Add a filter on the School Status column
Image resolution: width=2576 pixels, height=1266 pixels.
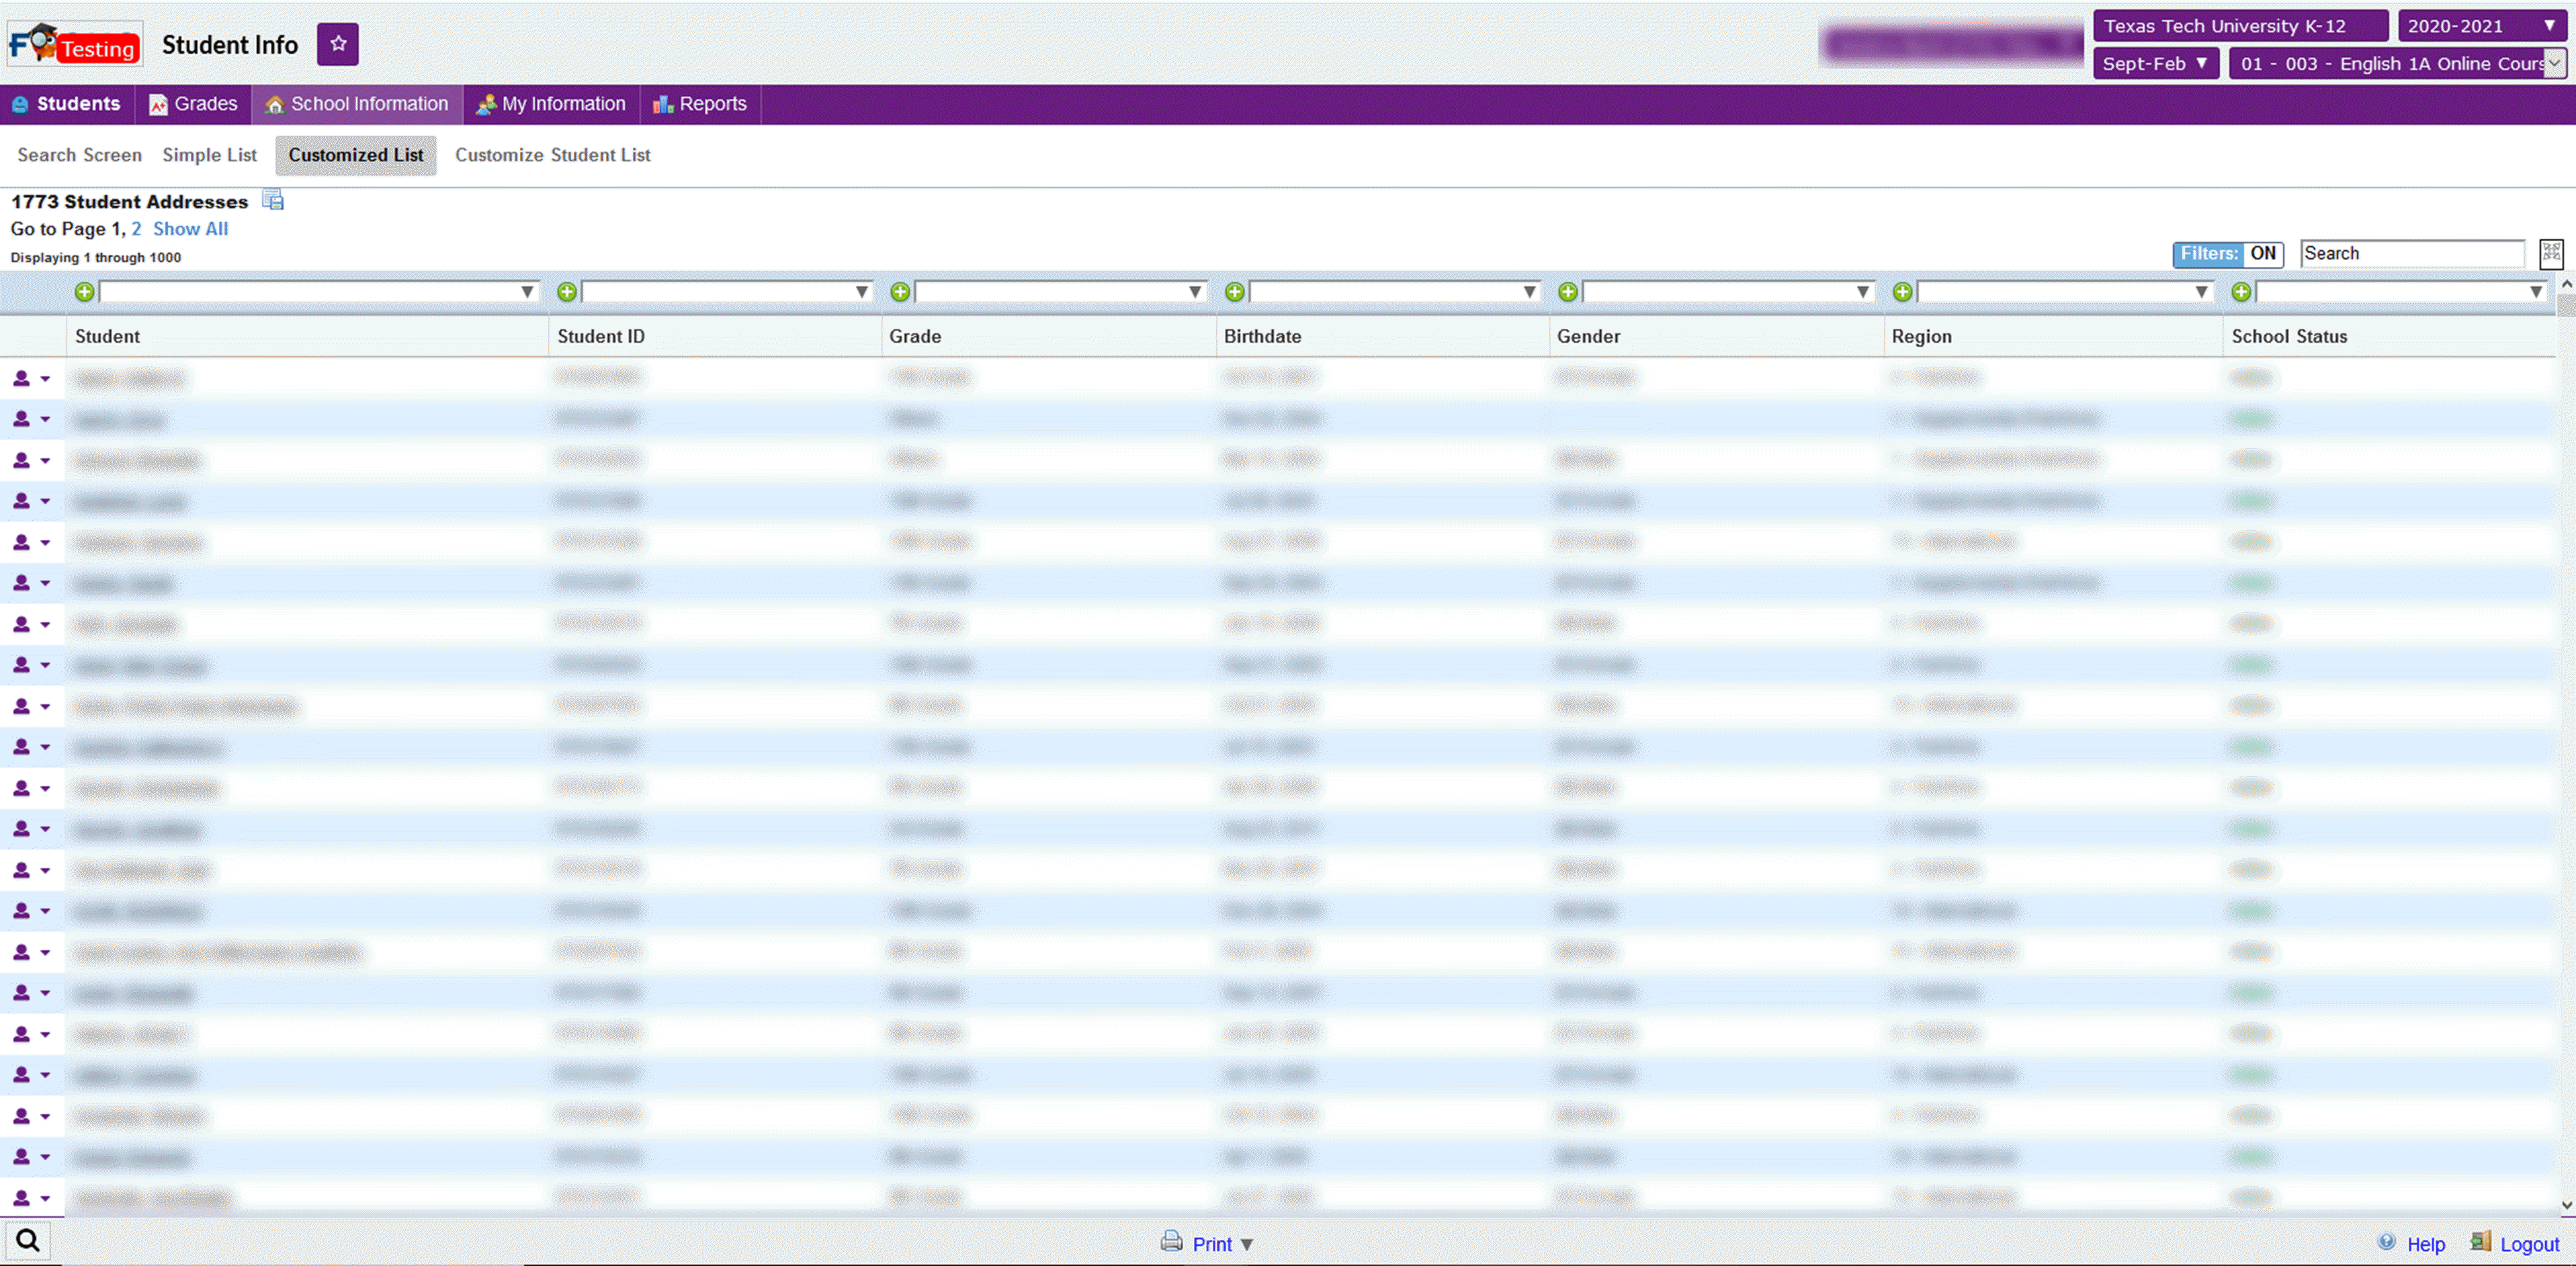pyautogui.click(x=2242, y=291)
